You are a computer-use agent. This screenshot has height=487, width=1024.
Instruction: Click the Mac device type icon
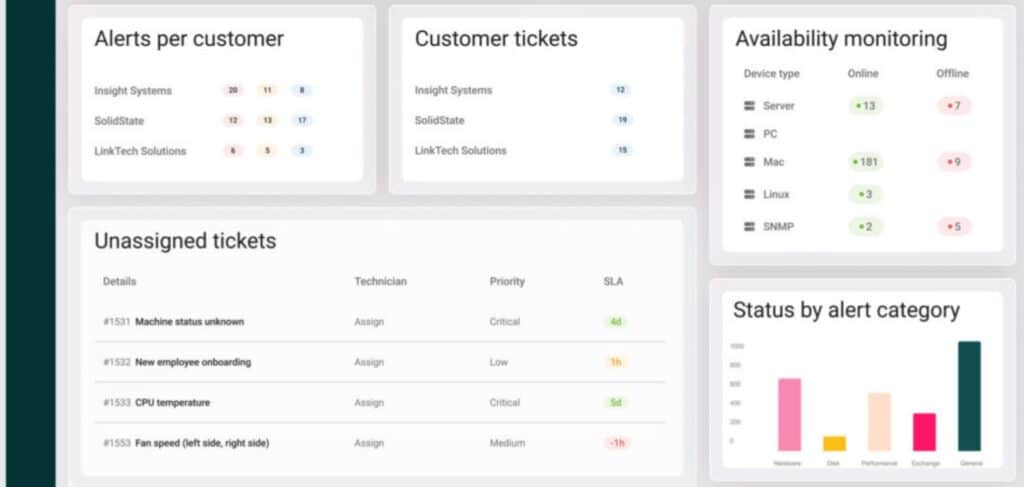point(750,162)
